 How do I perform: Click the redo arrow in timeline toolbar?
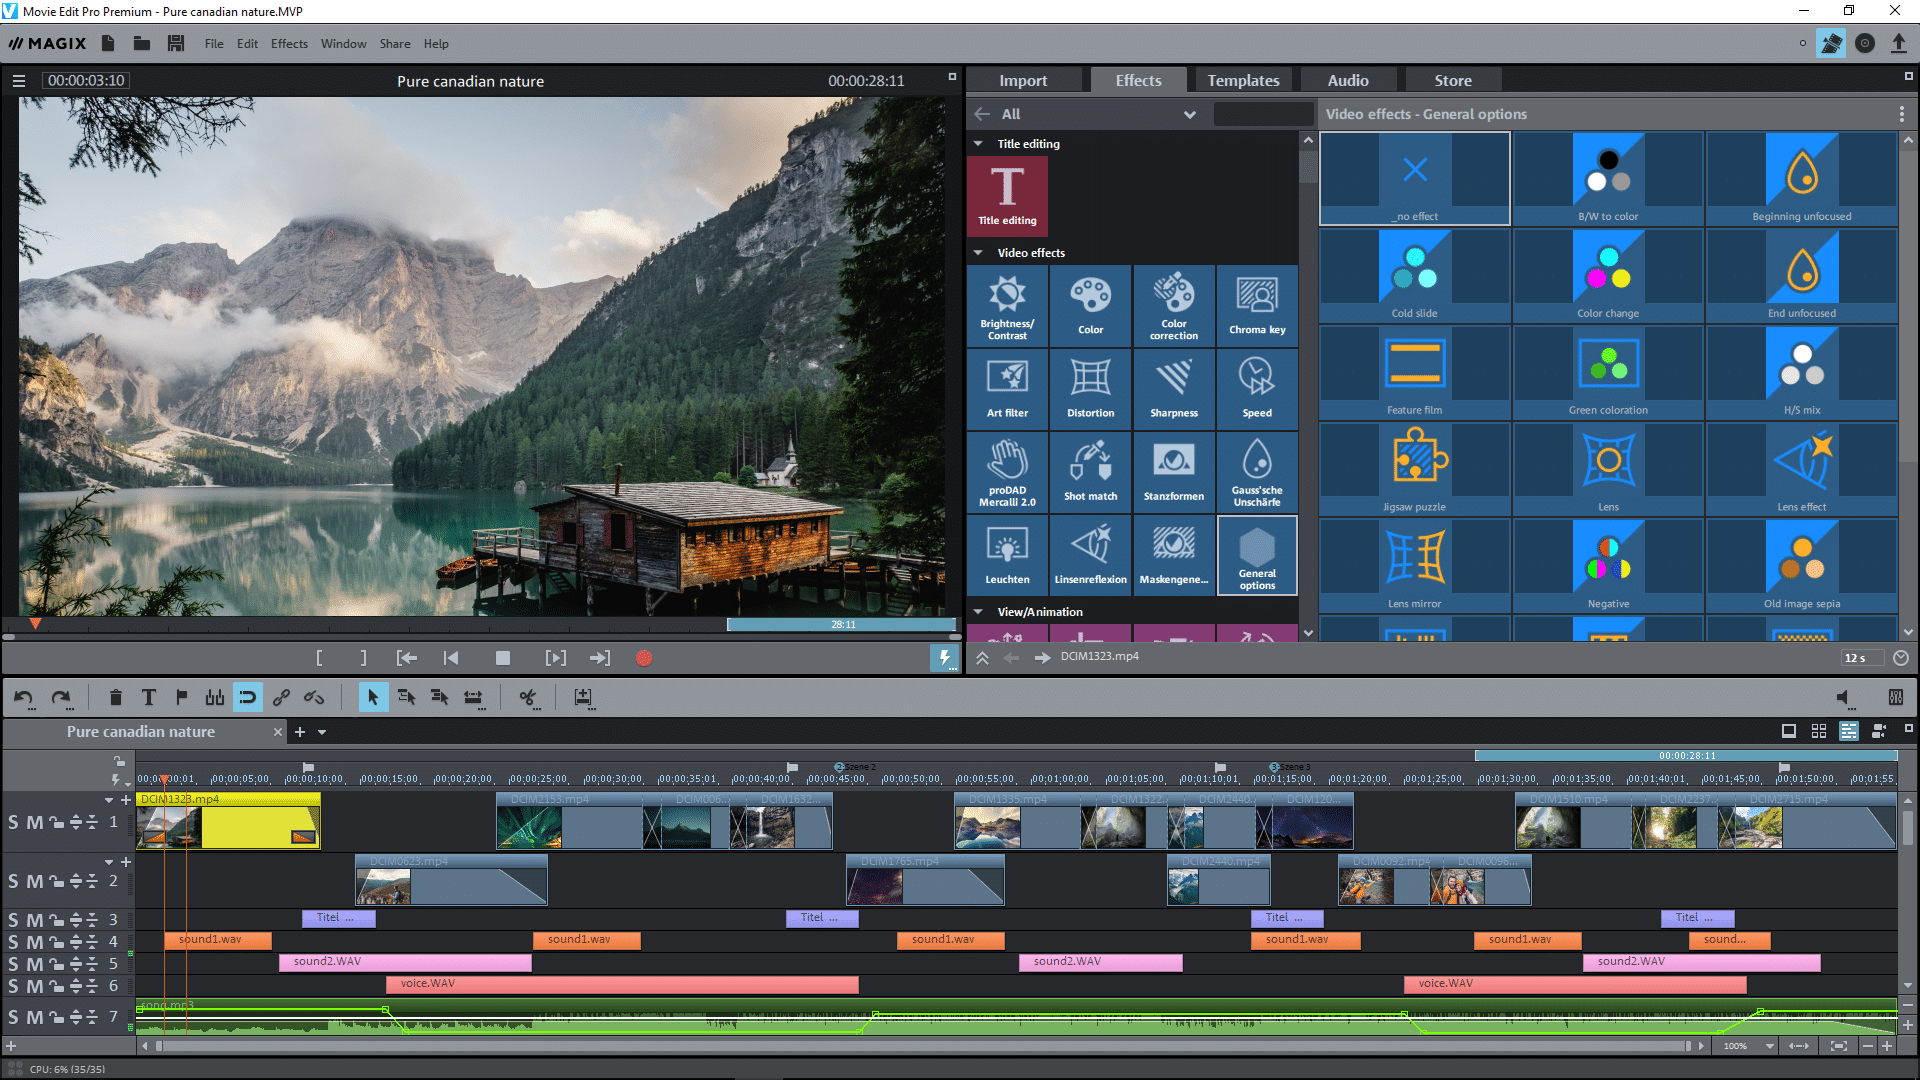coord(61,697)
